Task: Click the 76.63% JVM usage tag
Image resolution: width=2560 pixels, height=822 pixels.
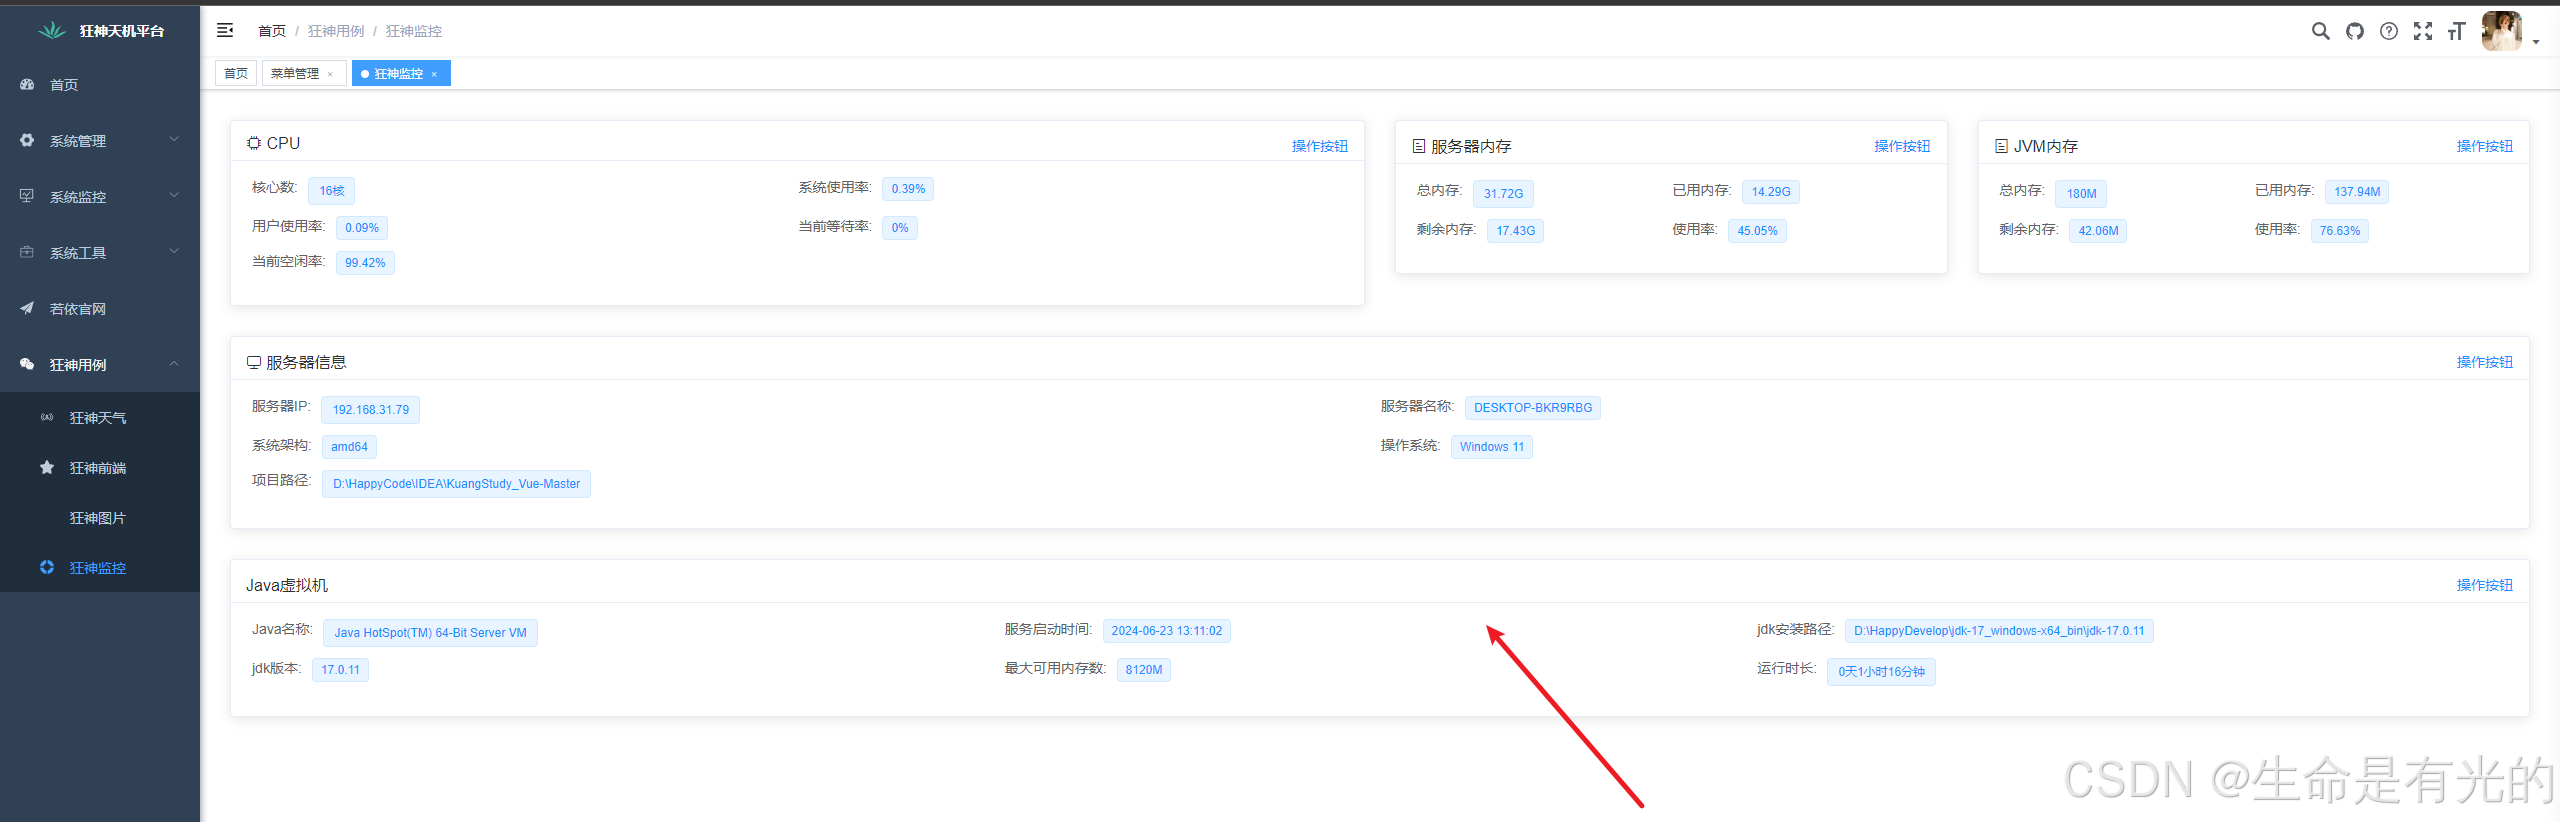Action: click(2340, 231)
